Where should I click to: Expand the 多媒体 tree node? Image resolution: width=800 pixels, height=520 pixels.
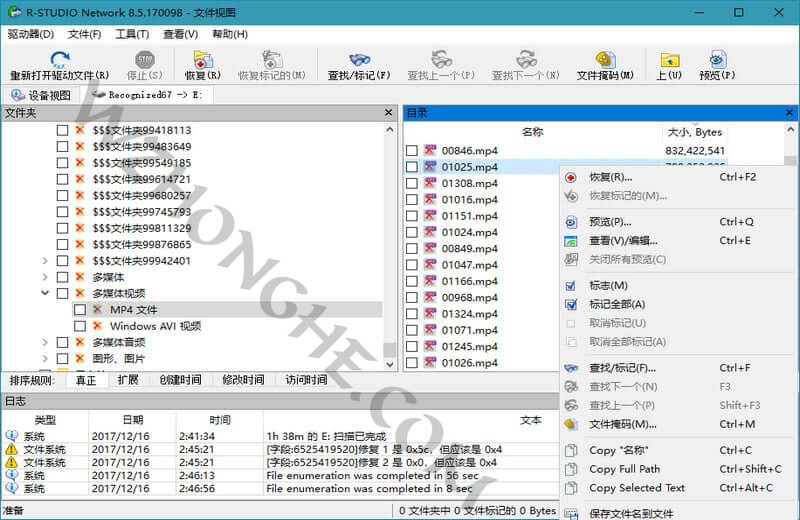click(x=45, y=277)
